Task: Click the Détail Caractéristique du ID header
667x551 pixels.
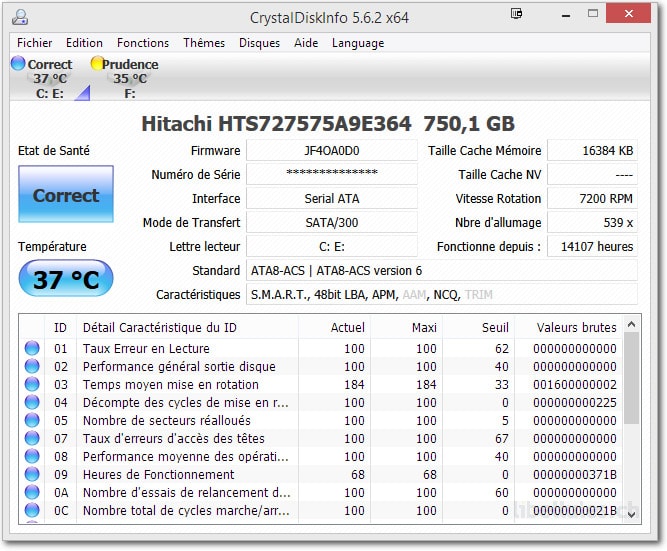Action: pyautogui.click(x=187, y=327)
